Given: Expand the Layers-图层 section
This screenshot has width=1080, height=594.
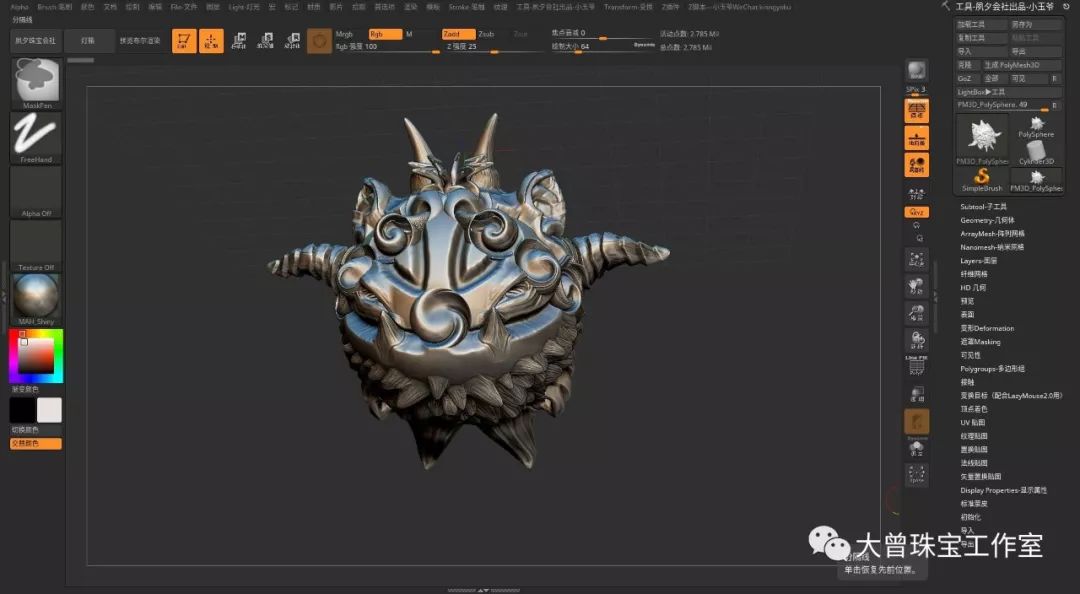Looking at the screenshot, I should 978,261.
